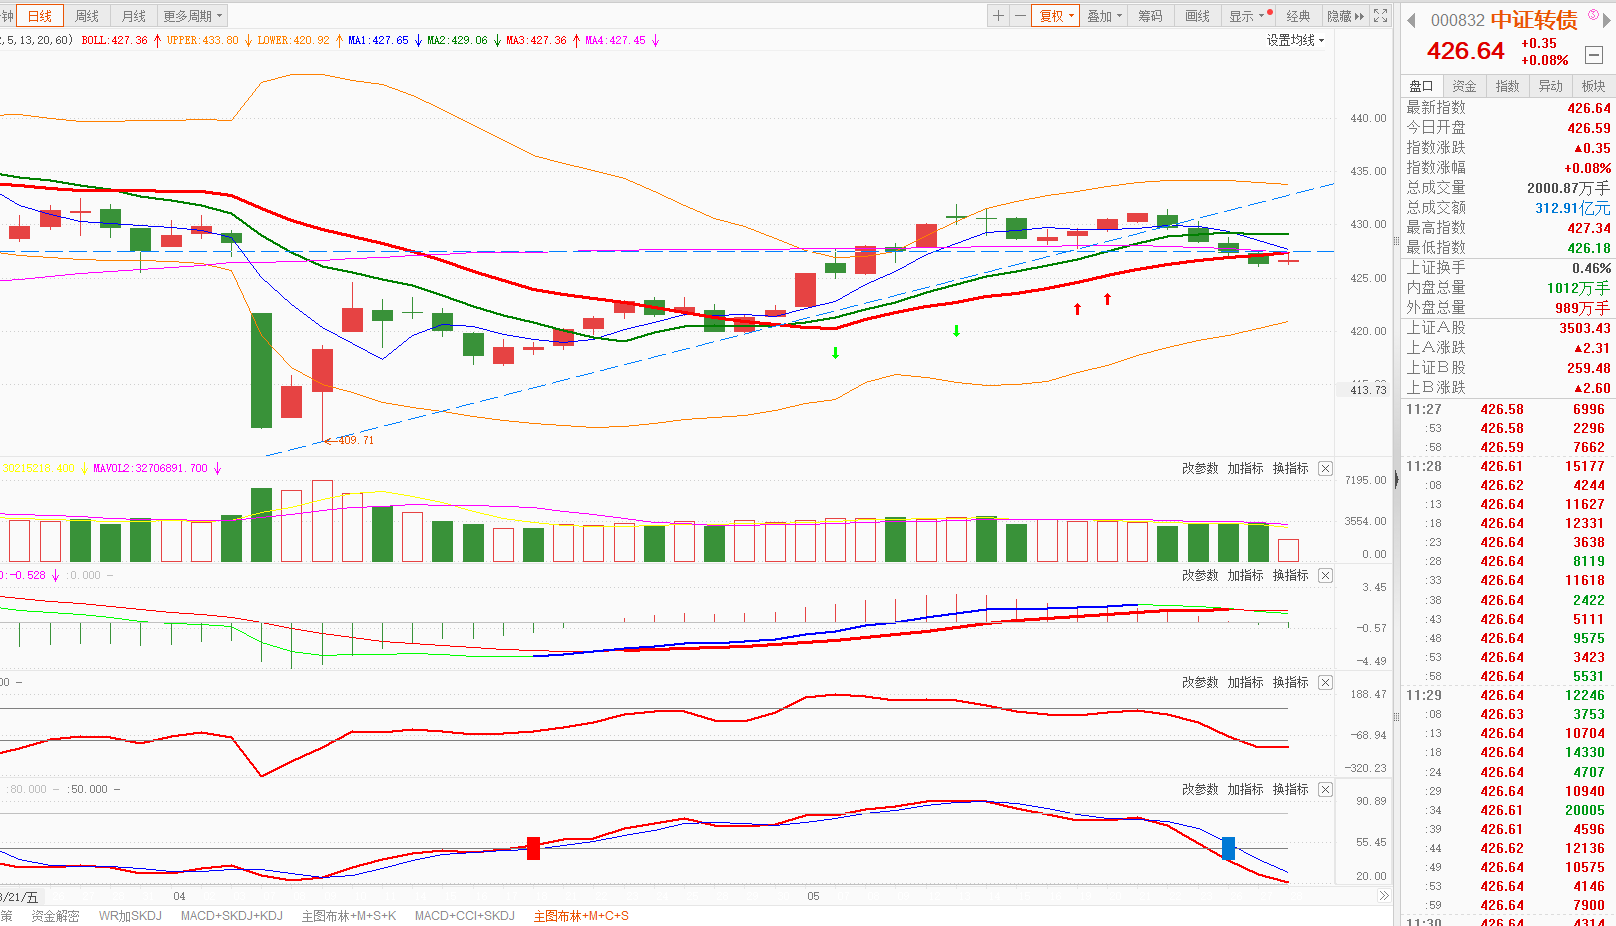This screenshot has height=926, width=1616.
Task: Click the red marker bar in SKDJ panel
Action: 533,848
